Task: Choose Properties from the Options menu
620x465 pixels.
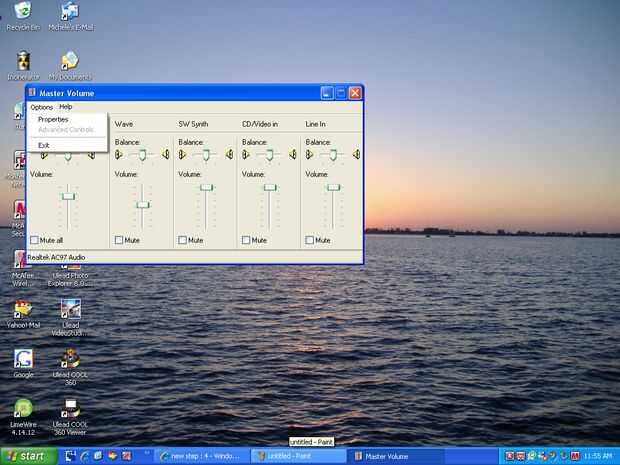Action: (67, 119)
